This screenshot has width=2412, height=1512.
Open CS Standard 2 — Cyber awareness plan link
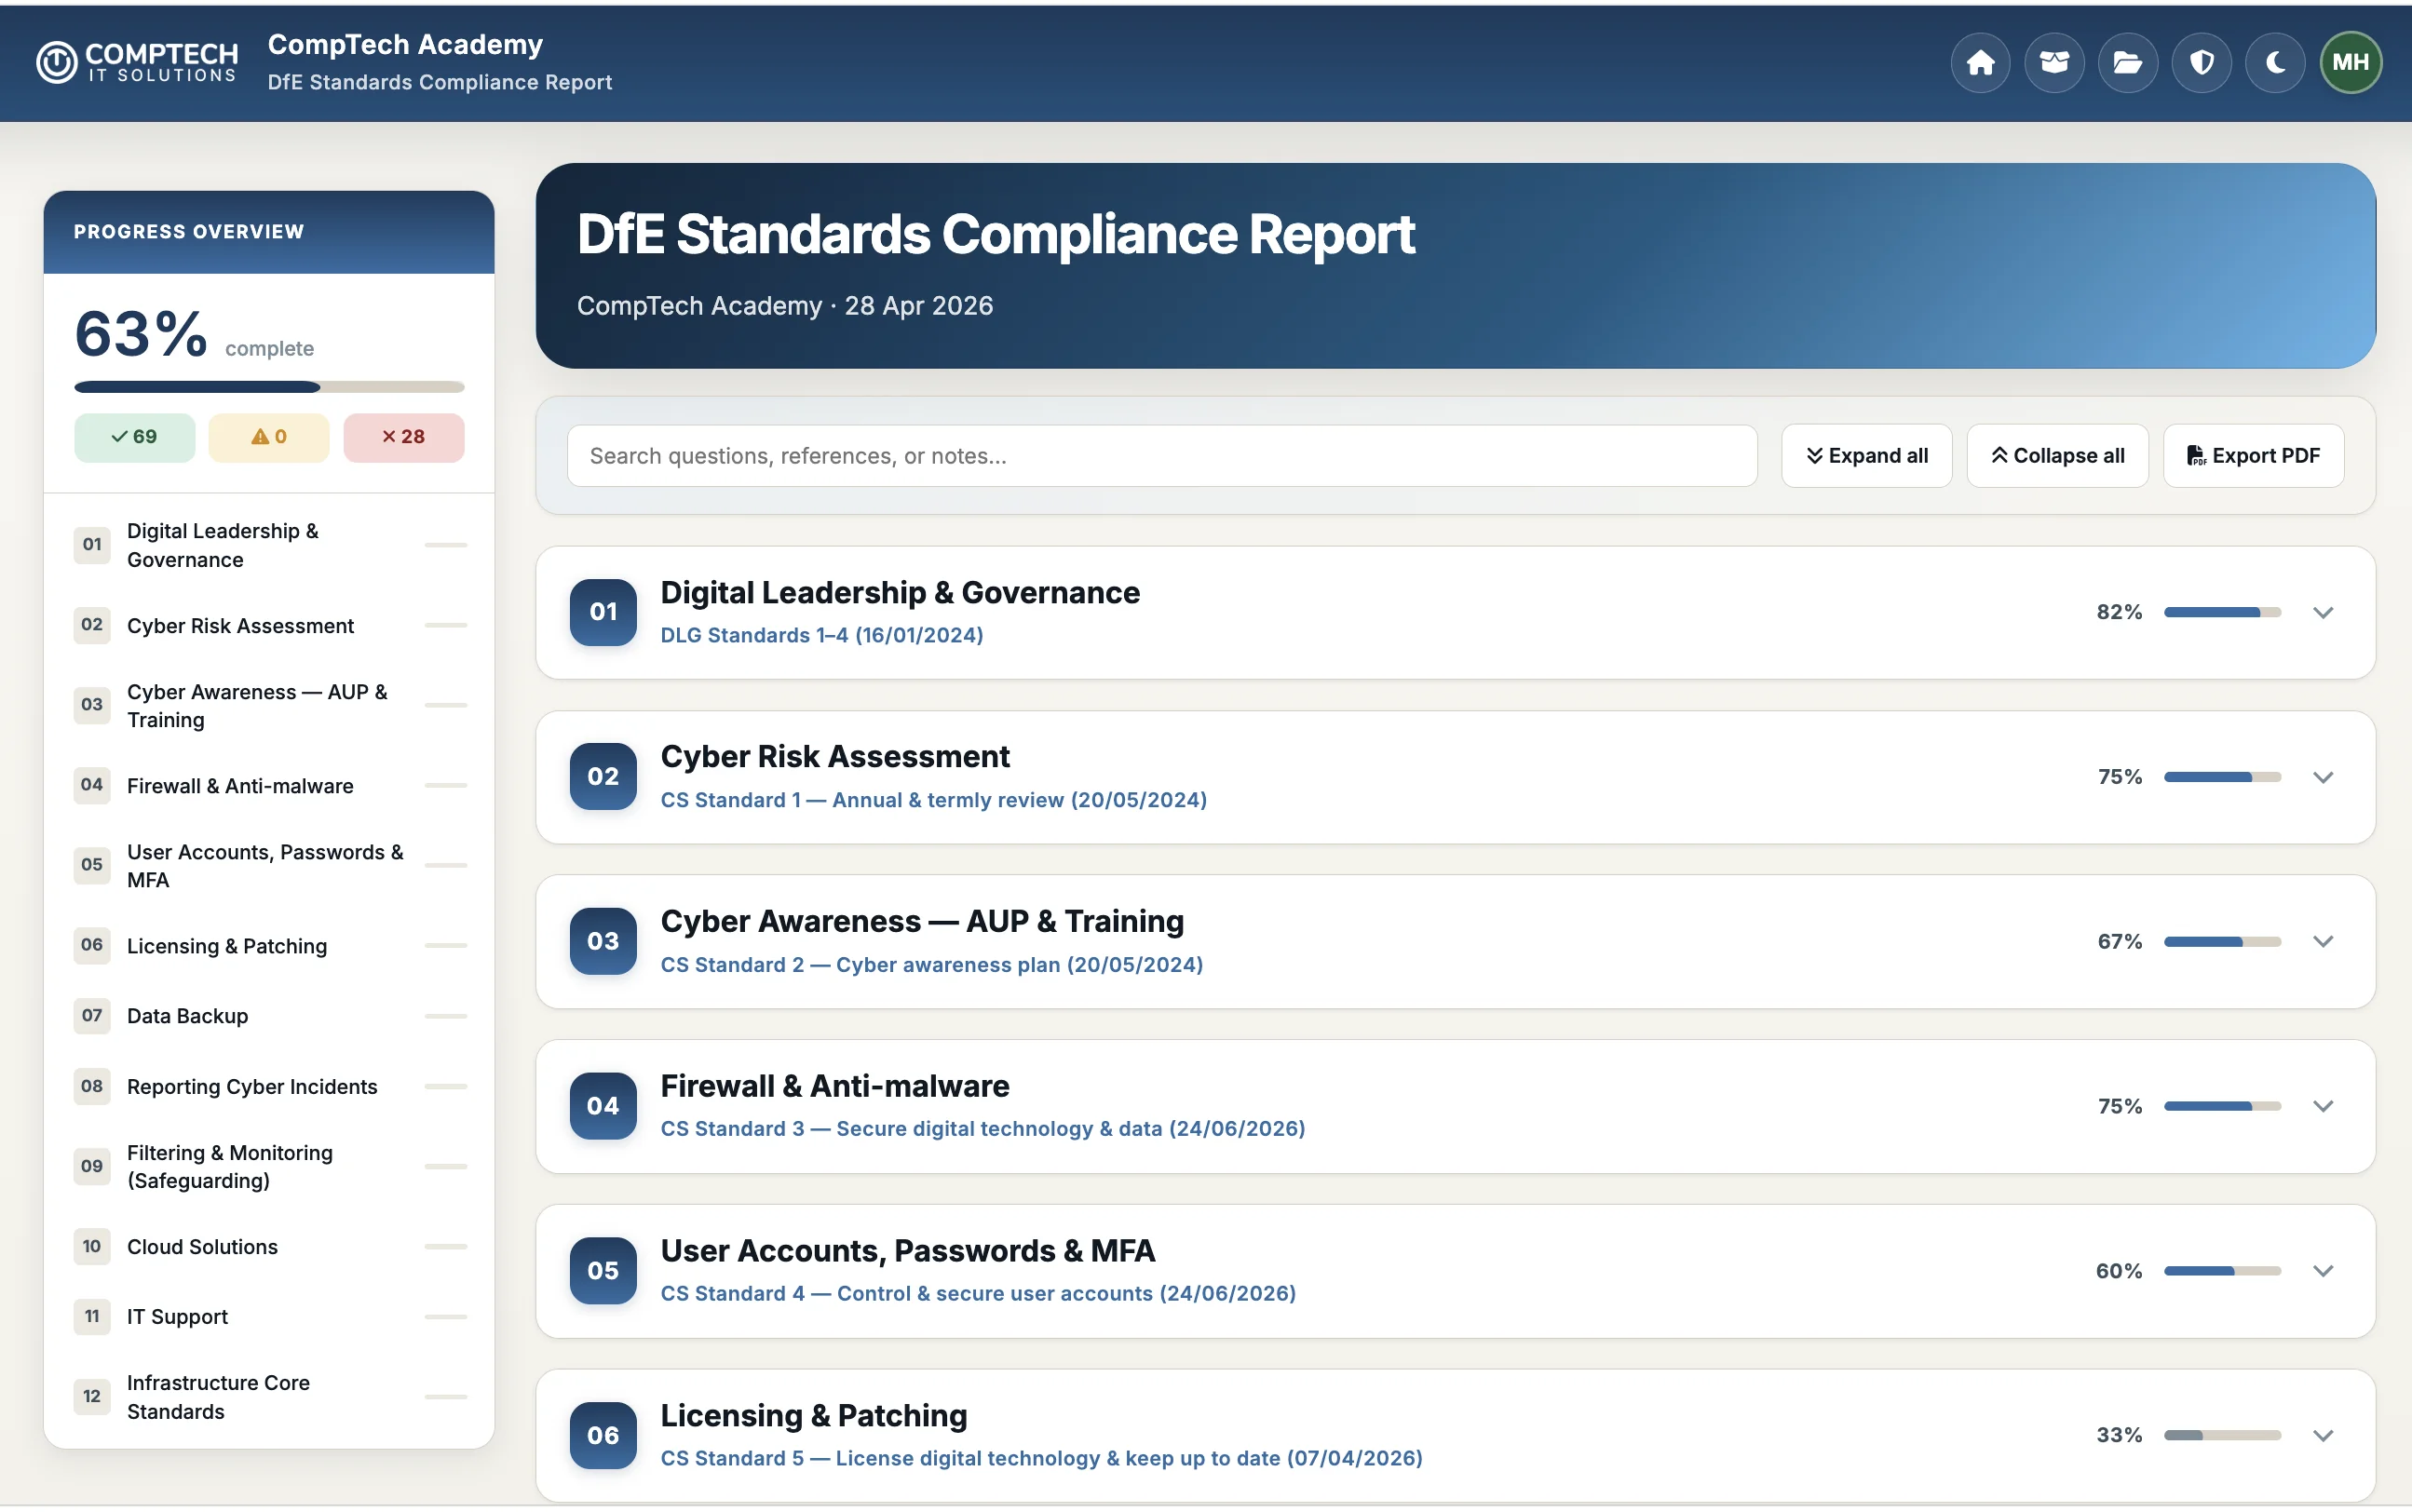pyautogui.click(x=931, y=965)
